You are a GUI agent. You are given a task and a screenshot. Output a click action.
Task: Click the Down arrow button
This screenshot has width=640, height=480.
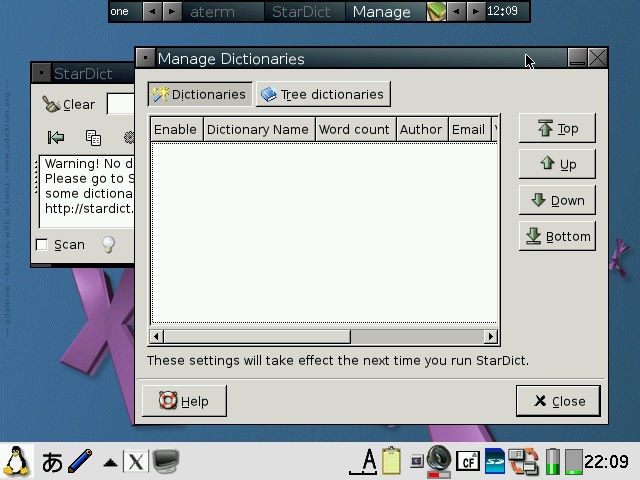557,200
